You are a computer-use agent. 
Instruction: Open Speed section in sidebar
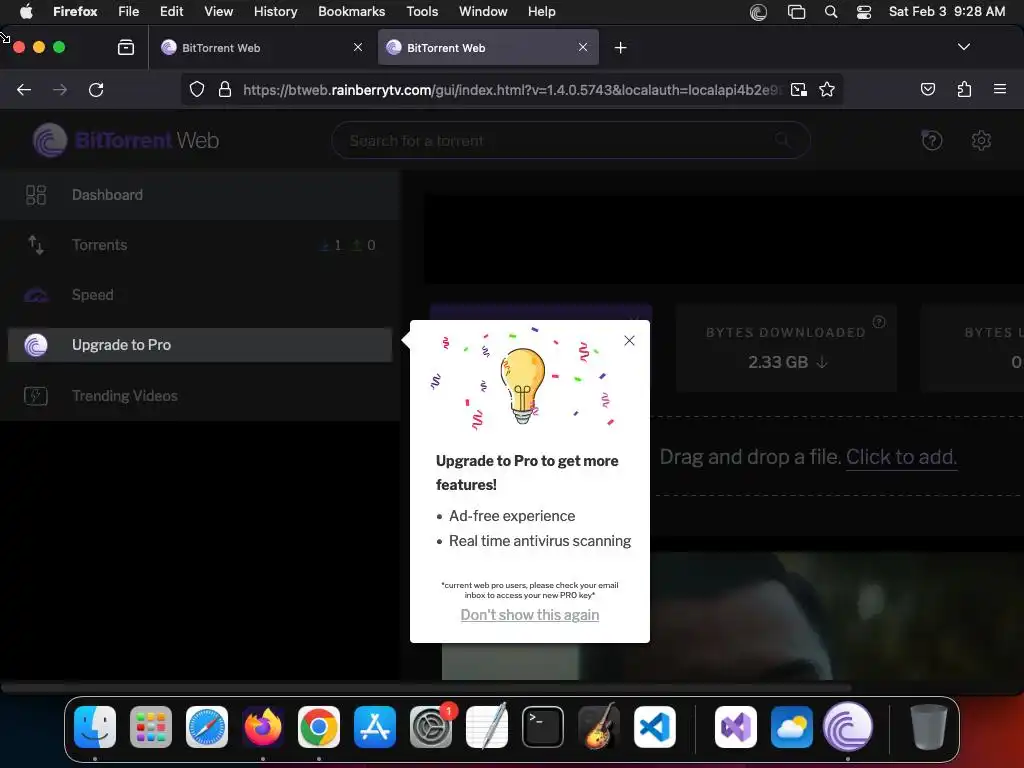[200, 295]
